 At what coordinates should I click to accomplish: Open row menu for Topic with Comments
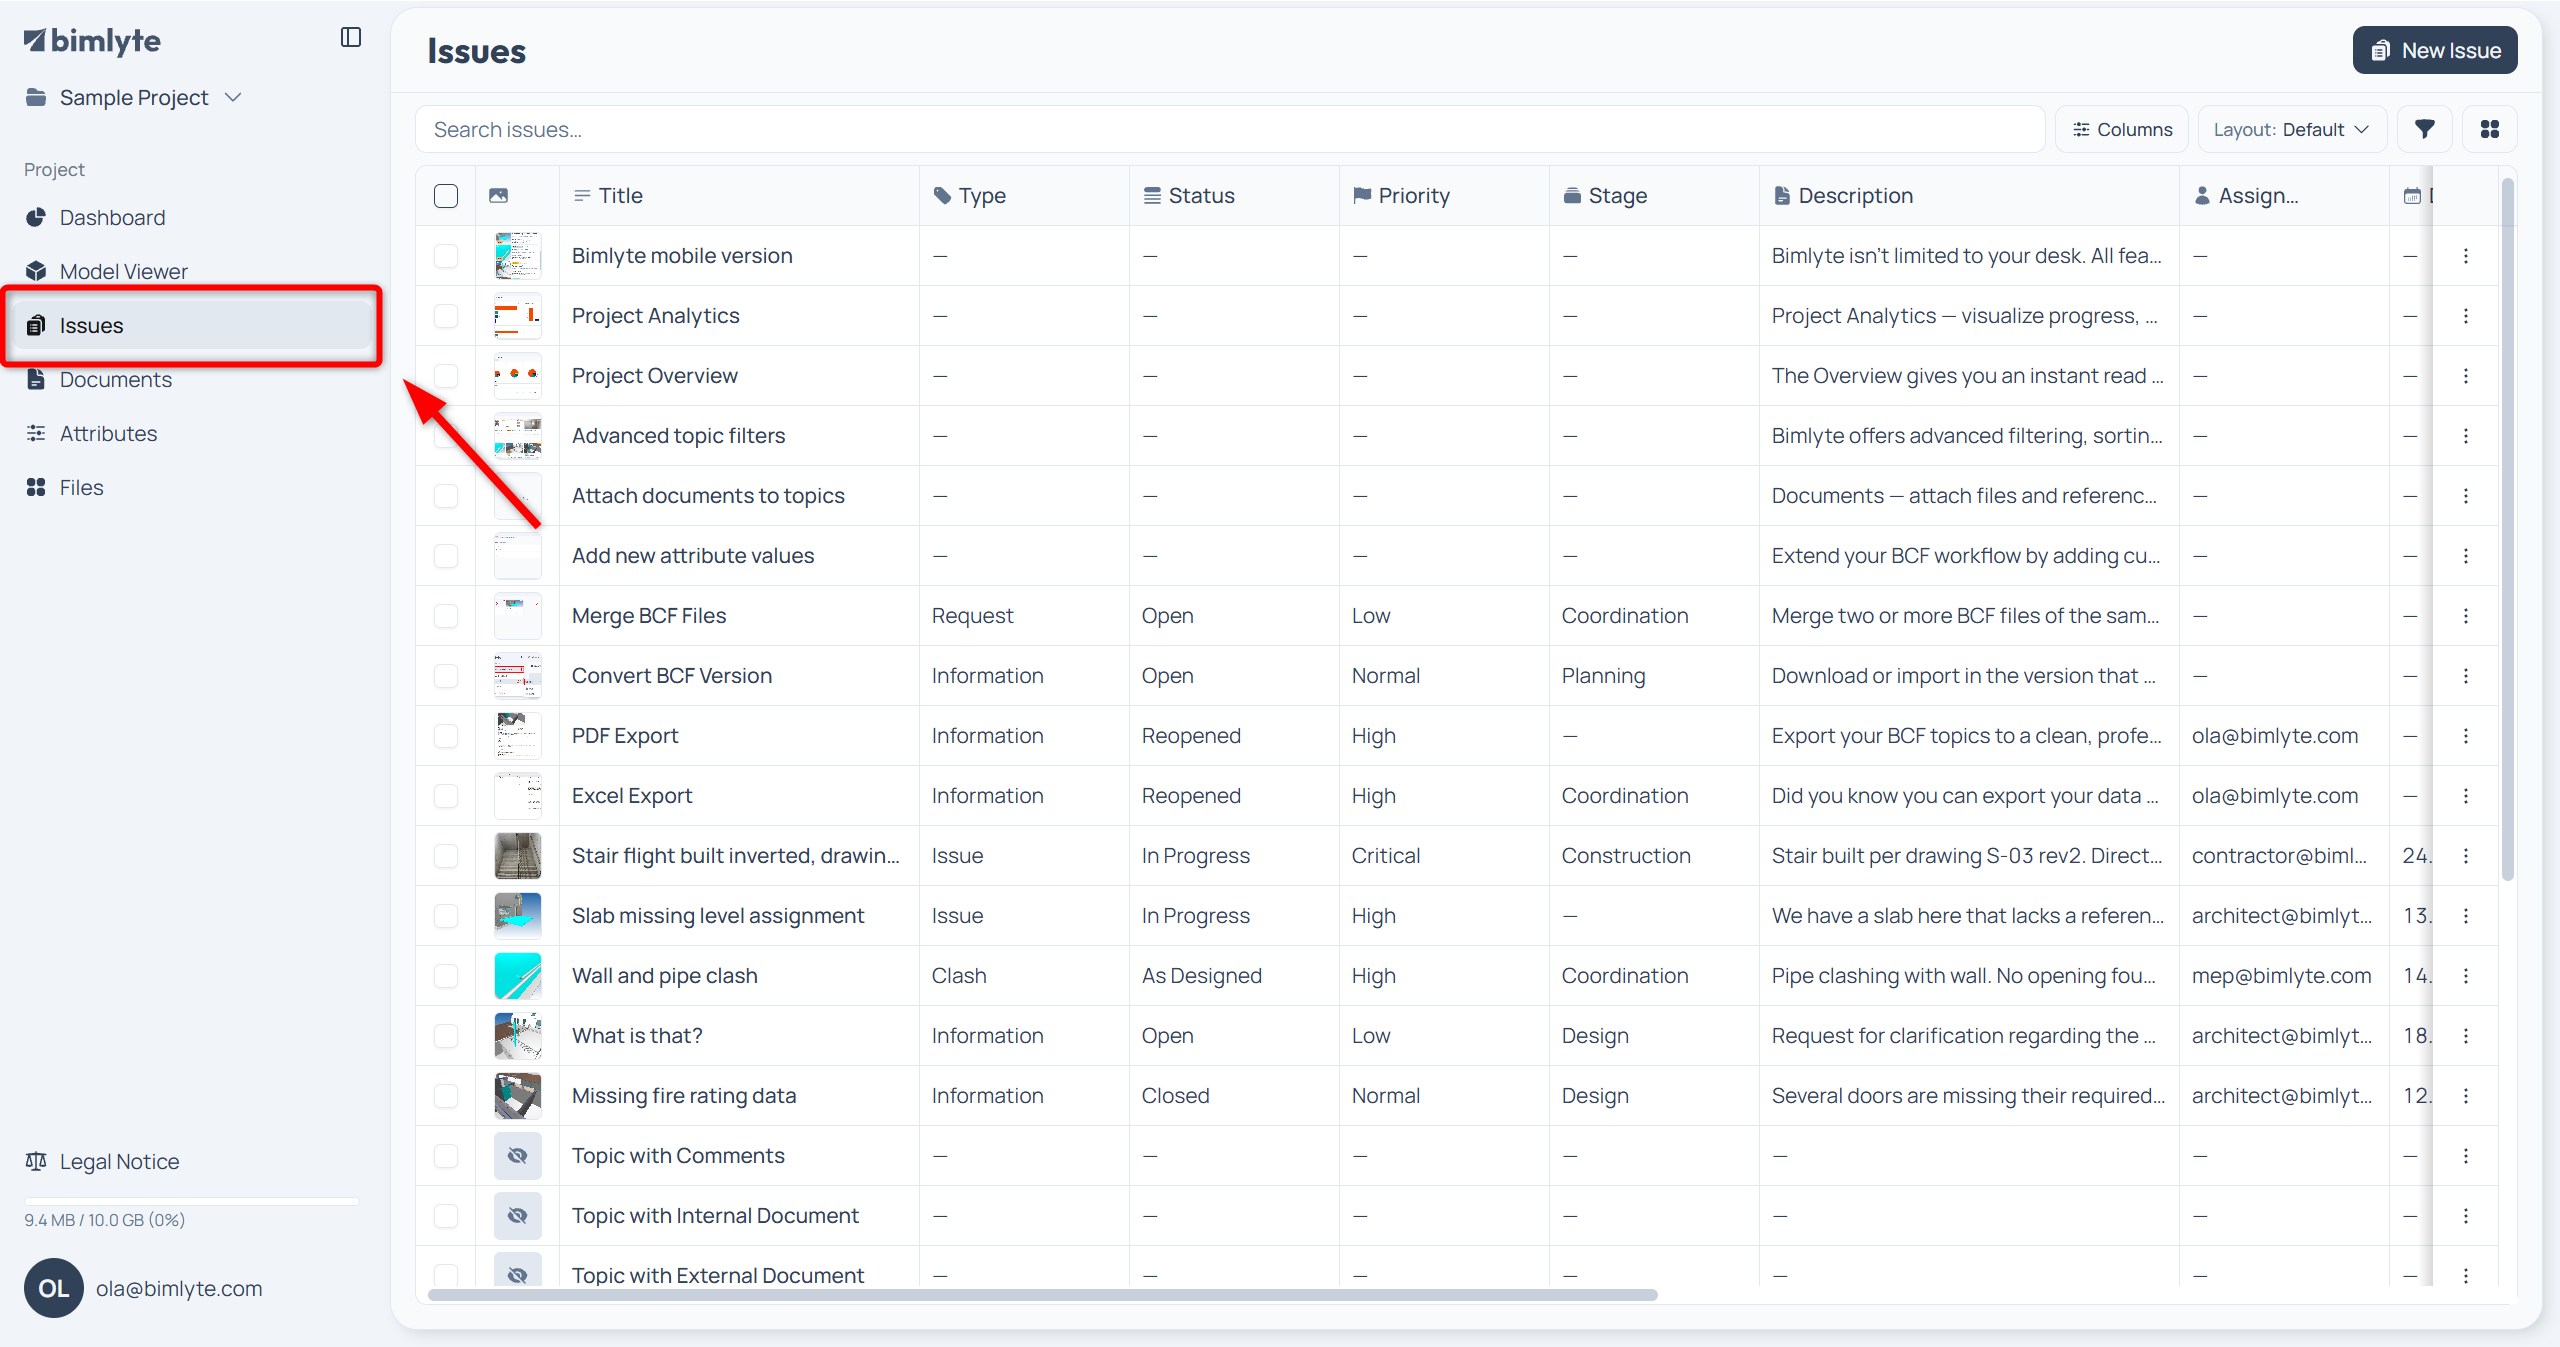[x=2466, y=1156]
